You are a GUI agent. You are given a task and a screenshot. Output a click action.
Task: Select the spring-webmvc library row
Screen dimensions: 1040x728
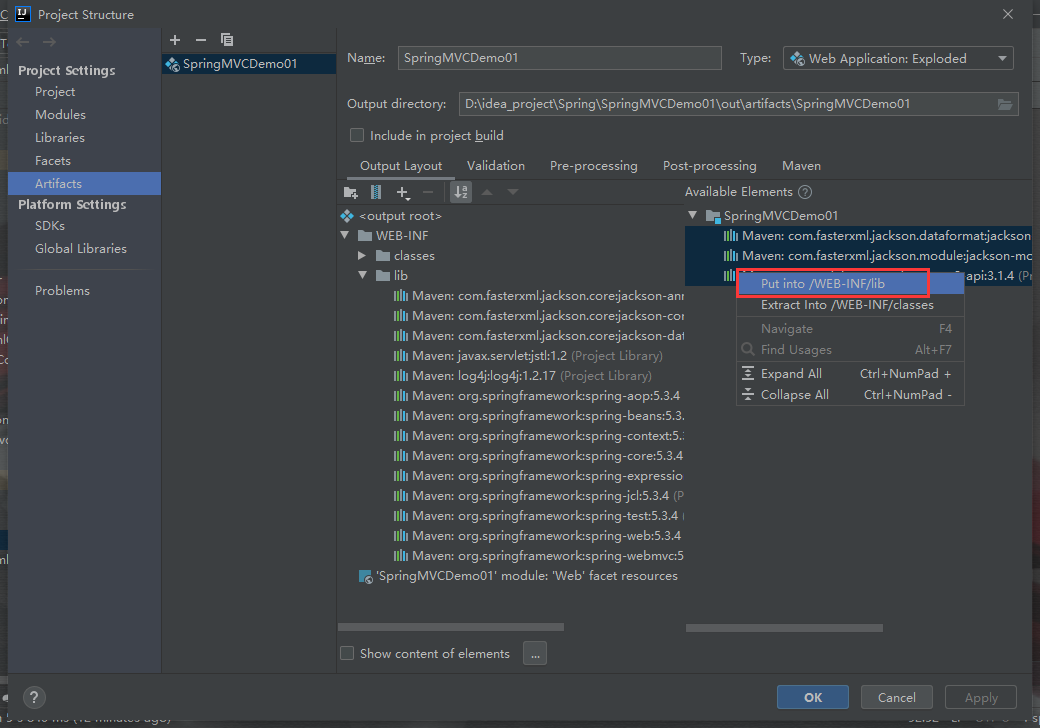539,556
